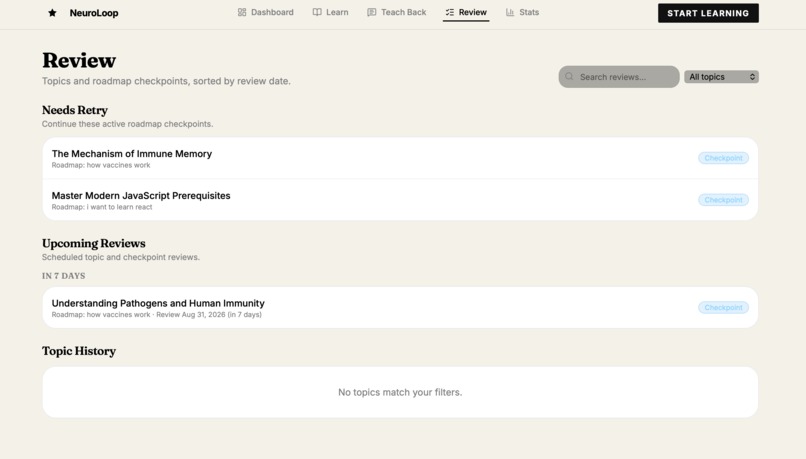Open The Mechanism of Immune Memory checkpoint

[400, 158]
